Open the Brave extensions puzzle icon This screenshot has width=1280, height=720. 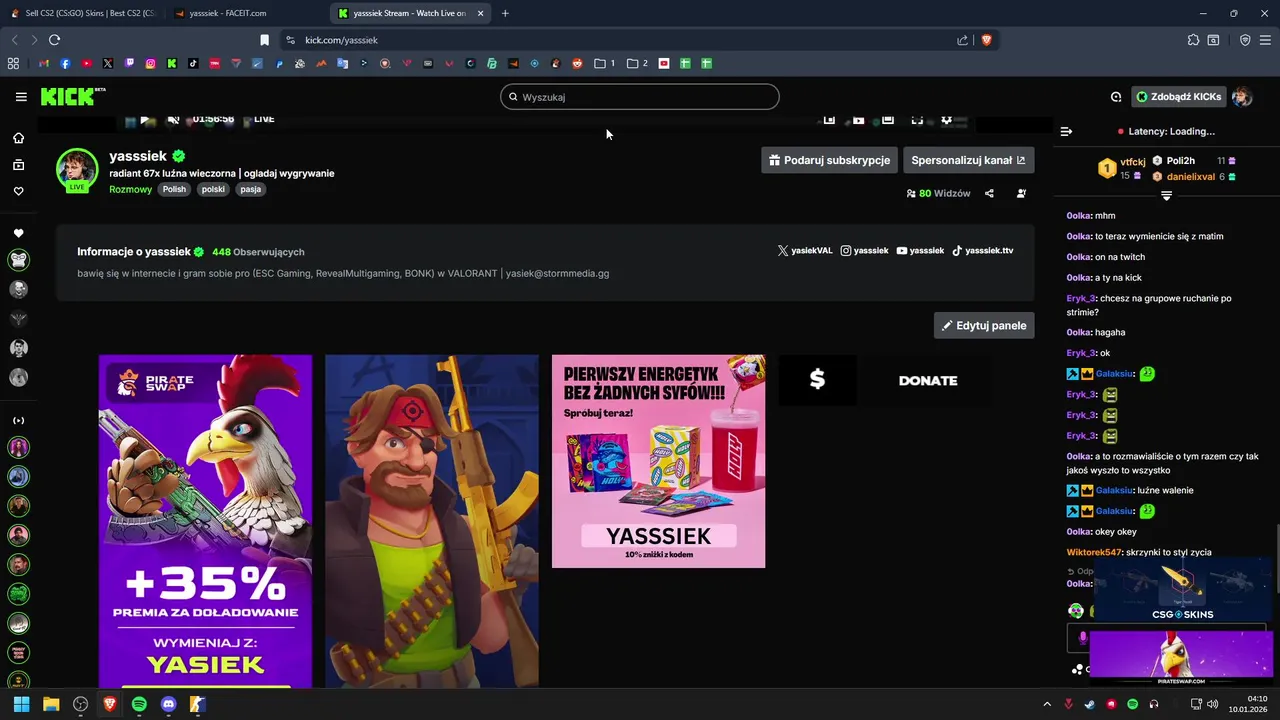coord(1193,40)
